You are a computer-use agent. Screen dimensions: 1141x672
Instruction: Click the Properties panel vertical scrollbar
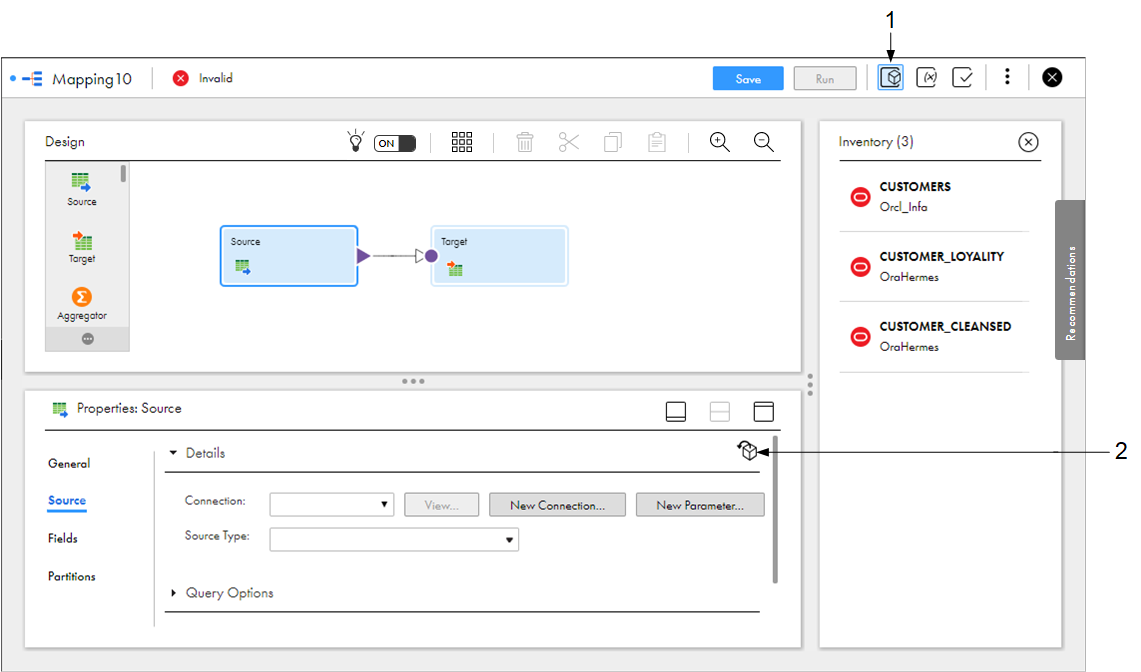coord(775,510)
